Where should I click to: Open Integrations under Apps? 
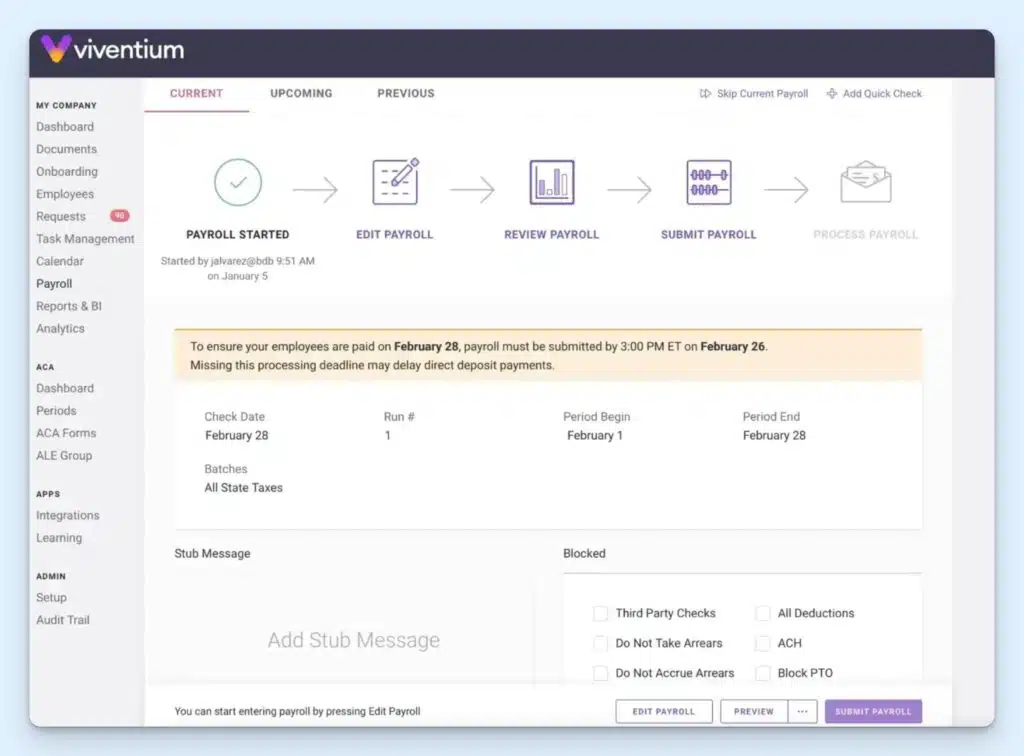tap(68, 515)
